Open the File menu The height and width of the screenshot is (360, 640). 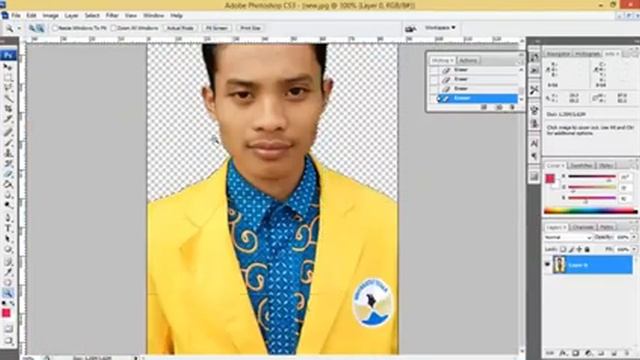click(16, 16)
